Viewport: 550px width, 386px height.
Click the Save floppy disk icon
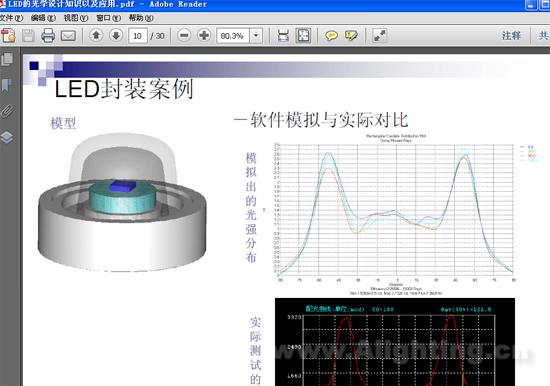28,35
